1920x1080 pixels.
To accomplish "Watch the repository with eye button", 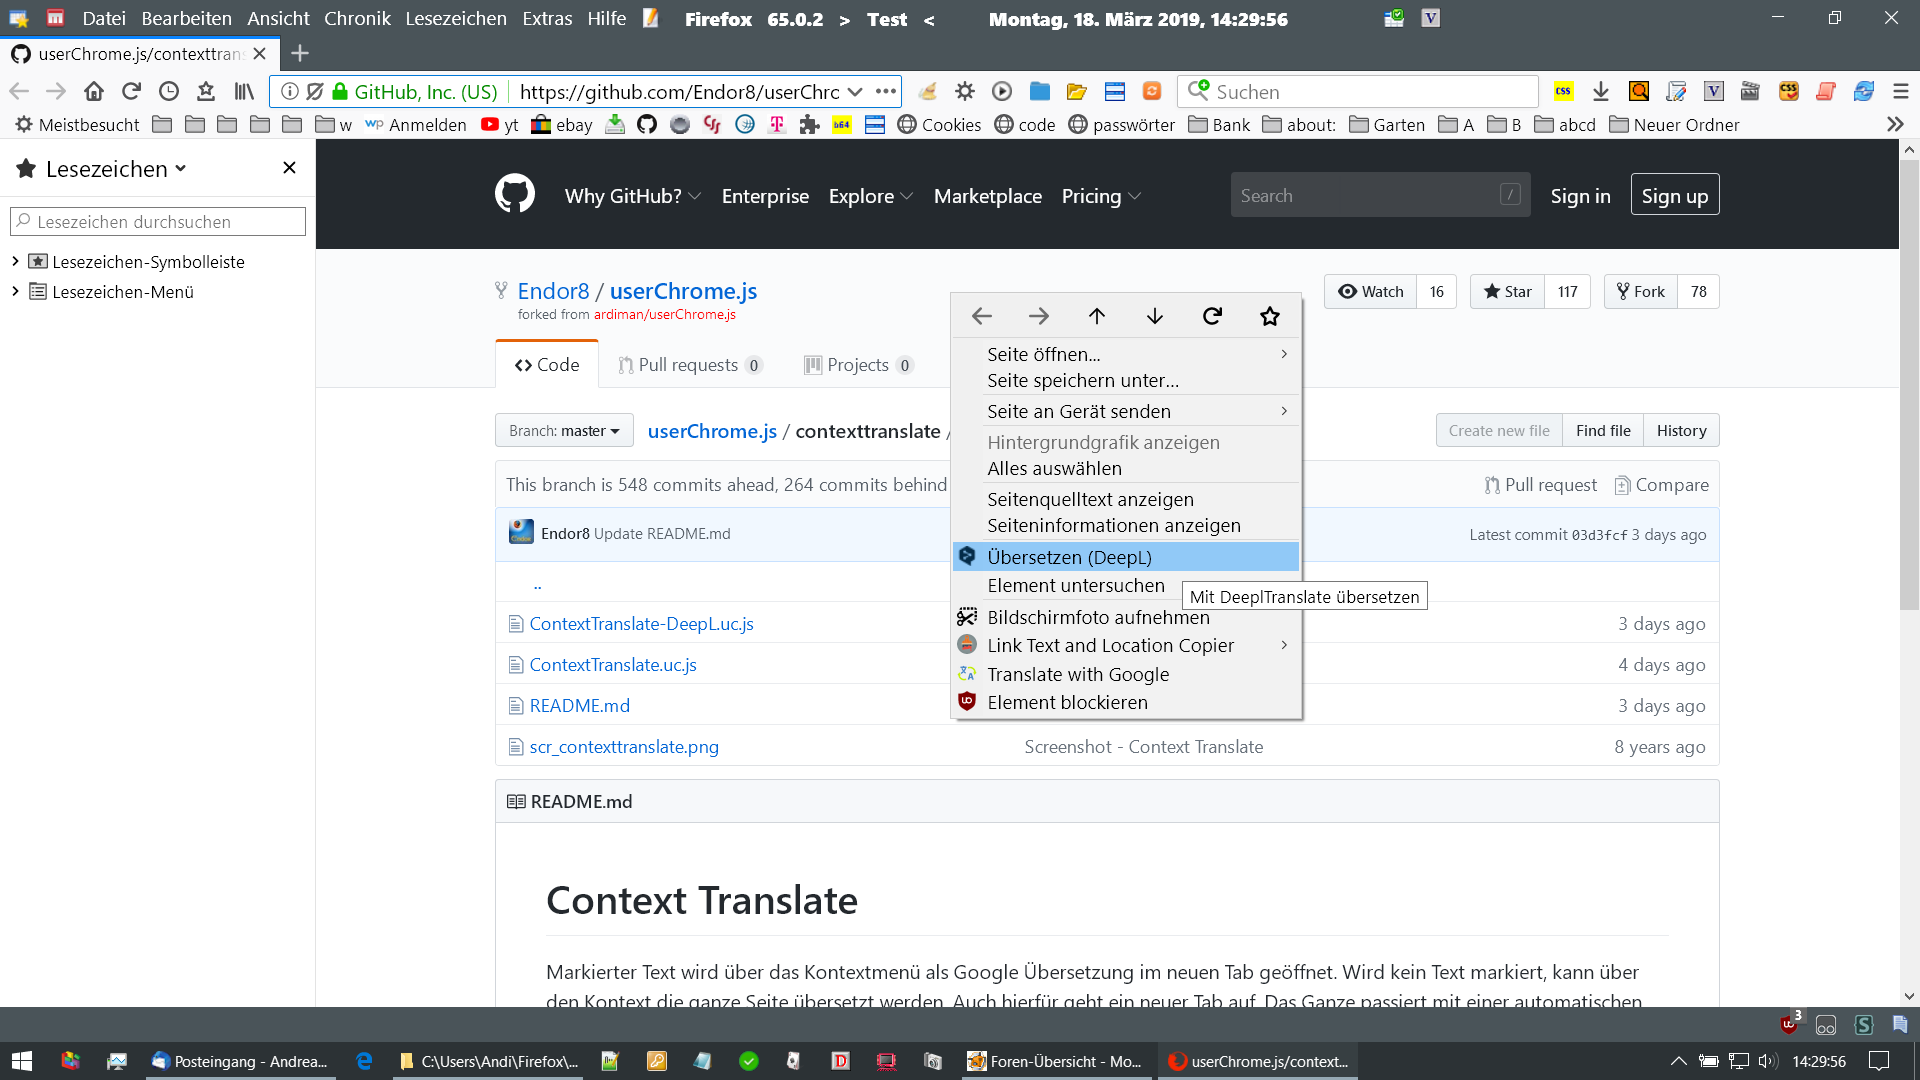I will click(1371, 291).
